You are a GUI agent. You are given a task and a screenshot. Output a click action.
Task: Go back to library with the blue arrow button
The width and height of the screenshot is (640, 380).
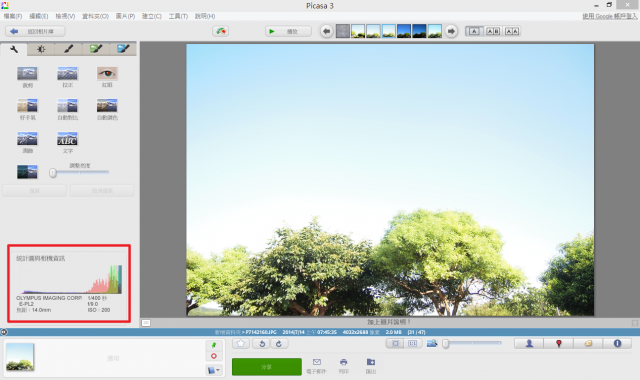pyautogui.click(x=35, y=31)
